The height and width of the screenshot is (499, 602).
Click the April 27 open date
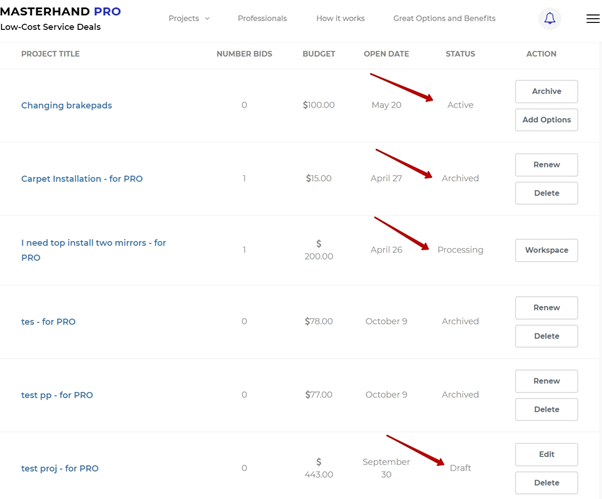point(386,178)
